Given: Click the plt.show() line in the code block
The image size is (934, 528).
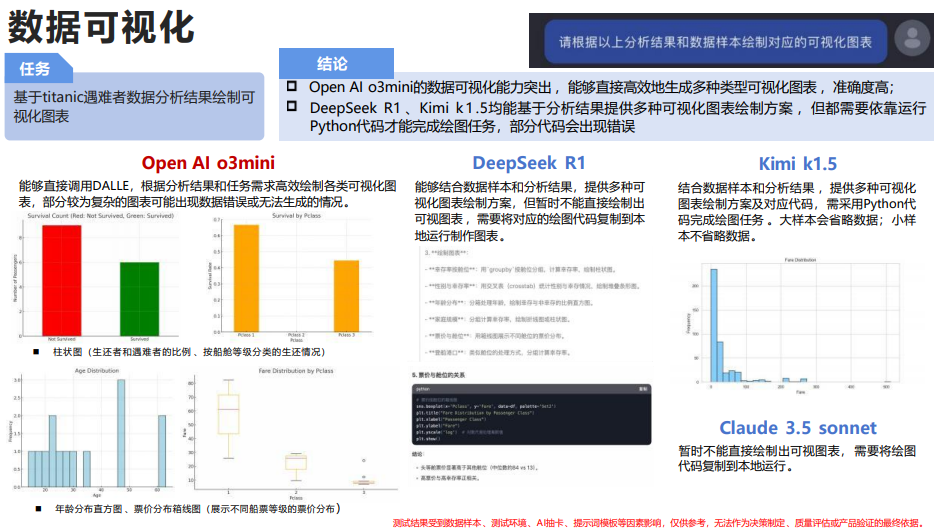Looking at the screenshot, I should point(428,439).
